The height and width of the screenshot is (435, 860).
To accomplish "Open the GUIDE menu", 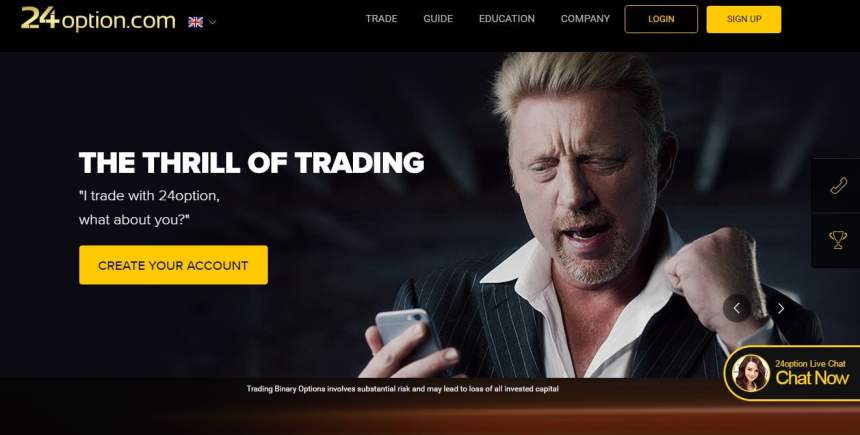I will click(x=438, y=19).
